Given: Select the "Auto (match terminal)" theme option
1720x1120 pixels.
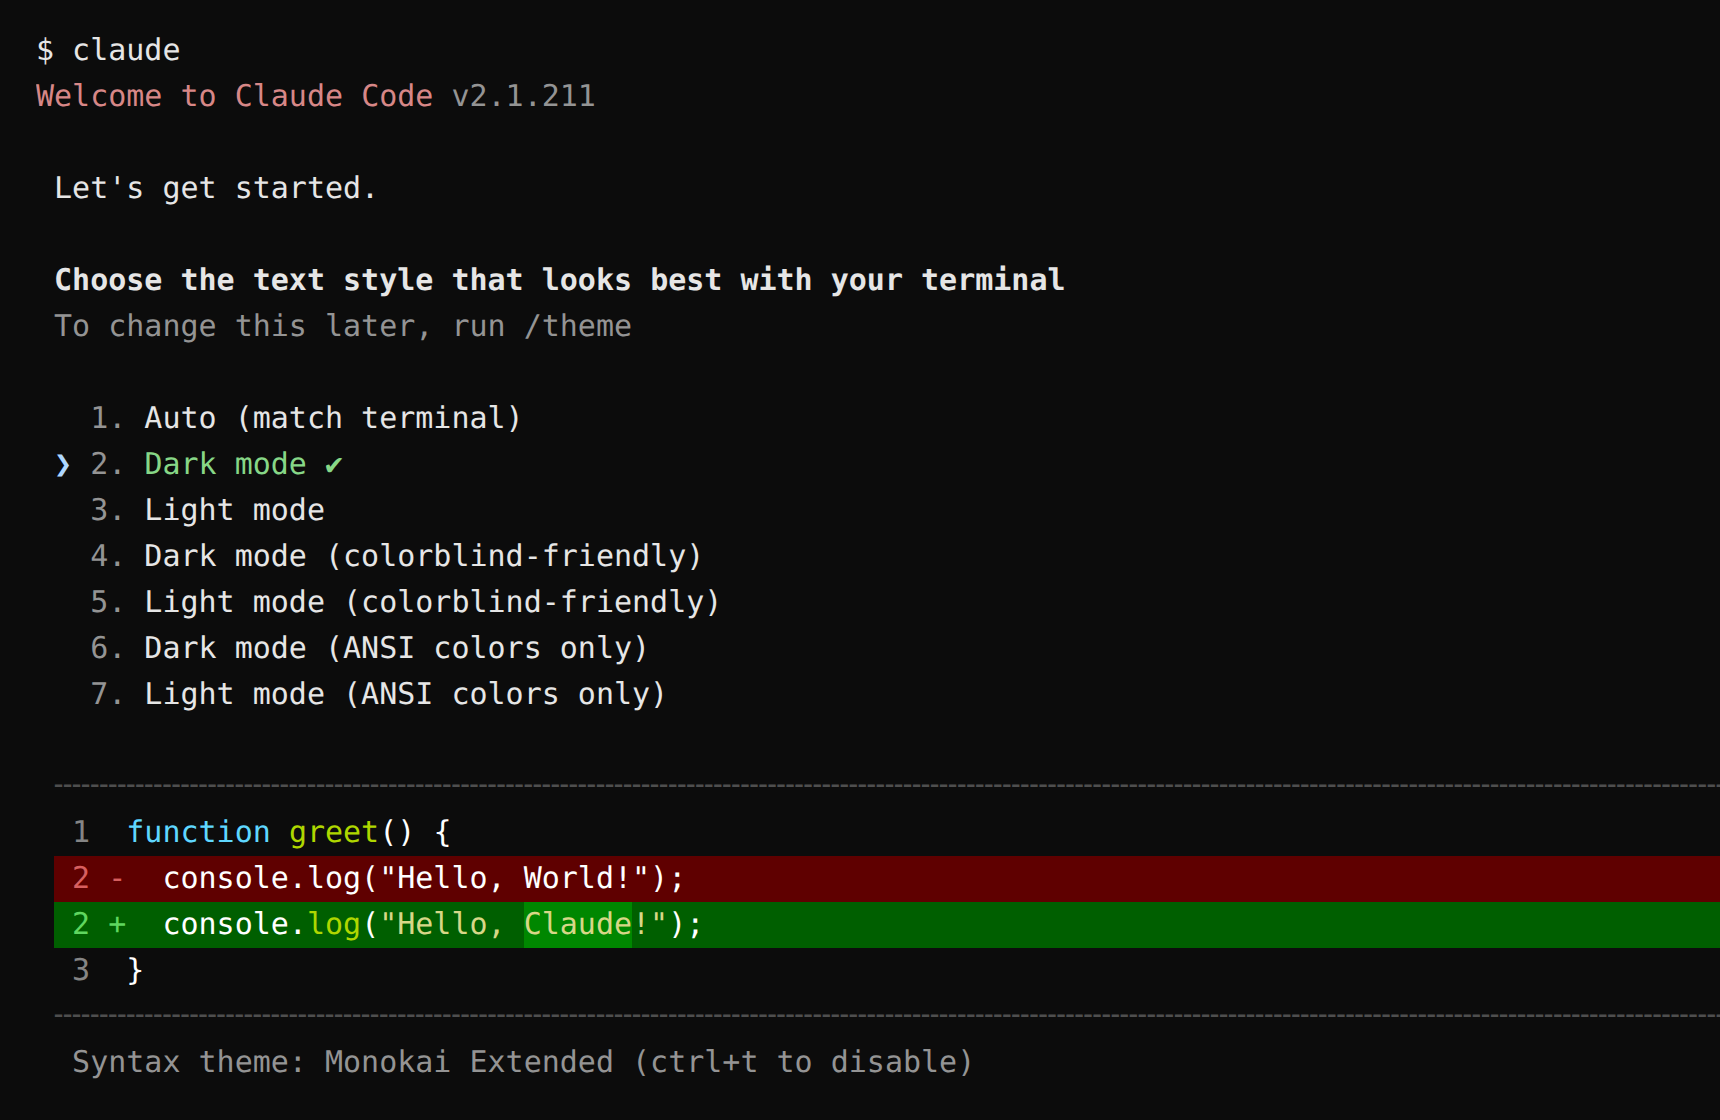Looking at the screenshot, I should click(306, 418).
